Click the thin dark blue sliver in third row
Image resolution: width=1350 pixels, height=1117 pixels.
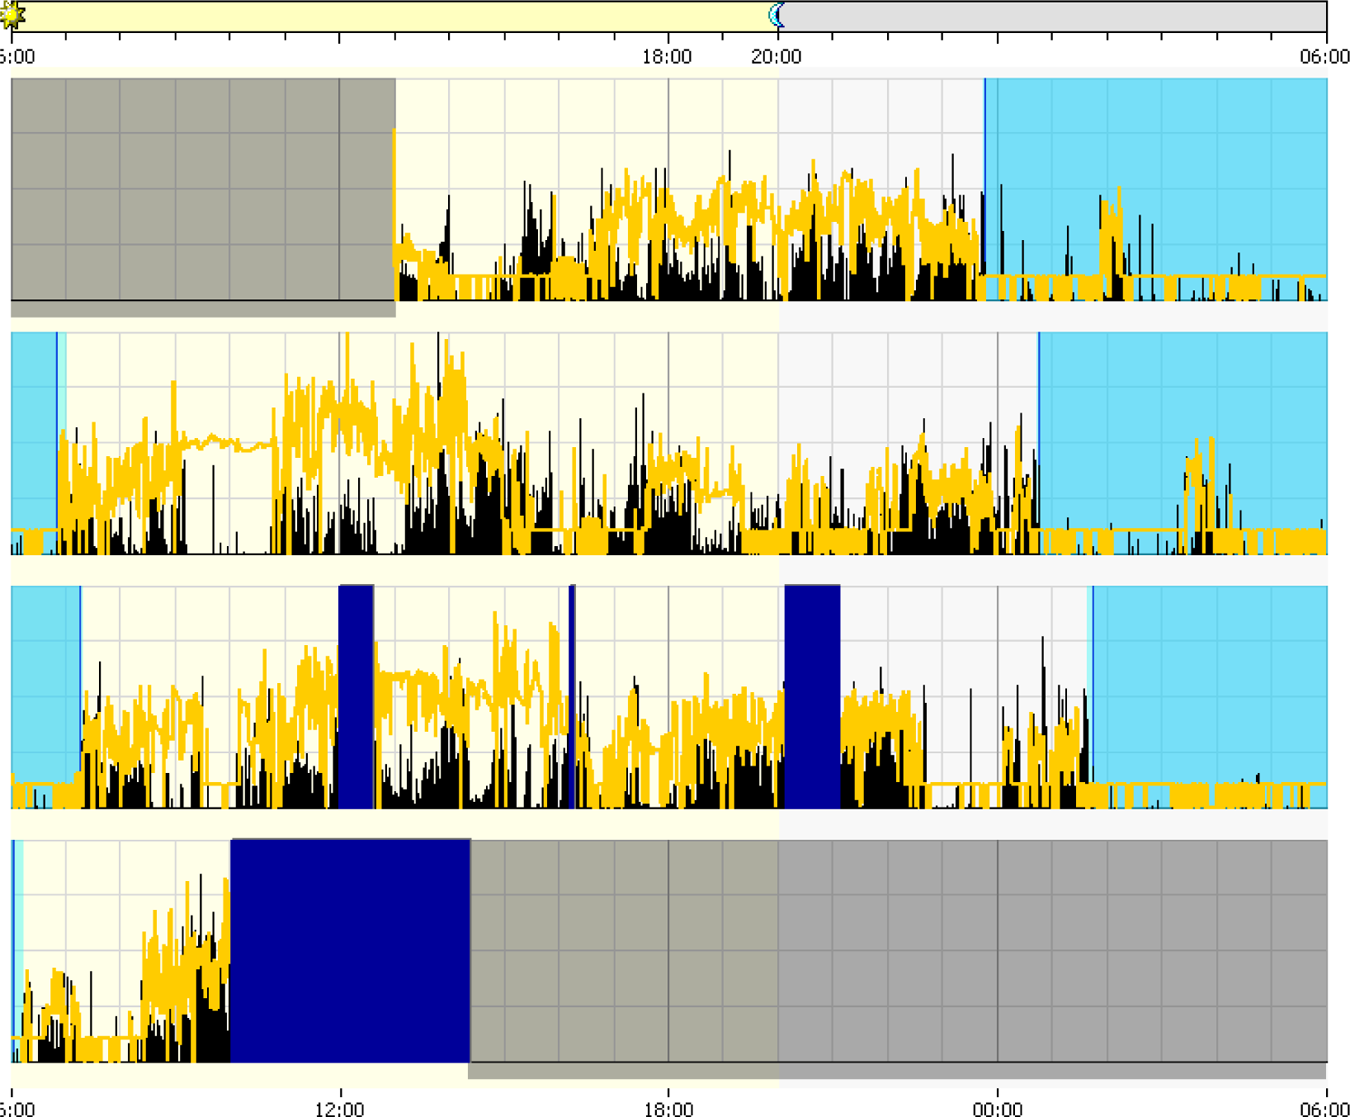coord(572,697)
